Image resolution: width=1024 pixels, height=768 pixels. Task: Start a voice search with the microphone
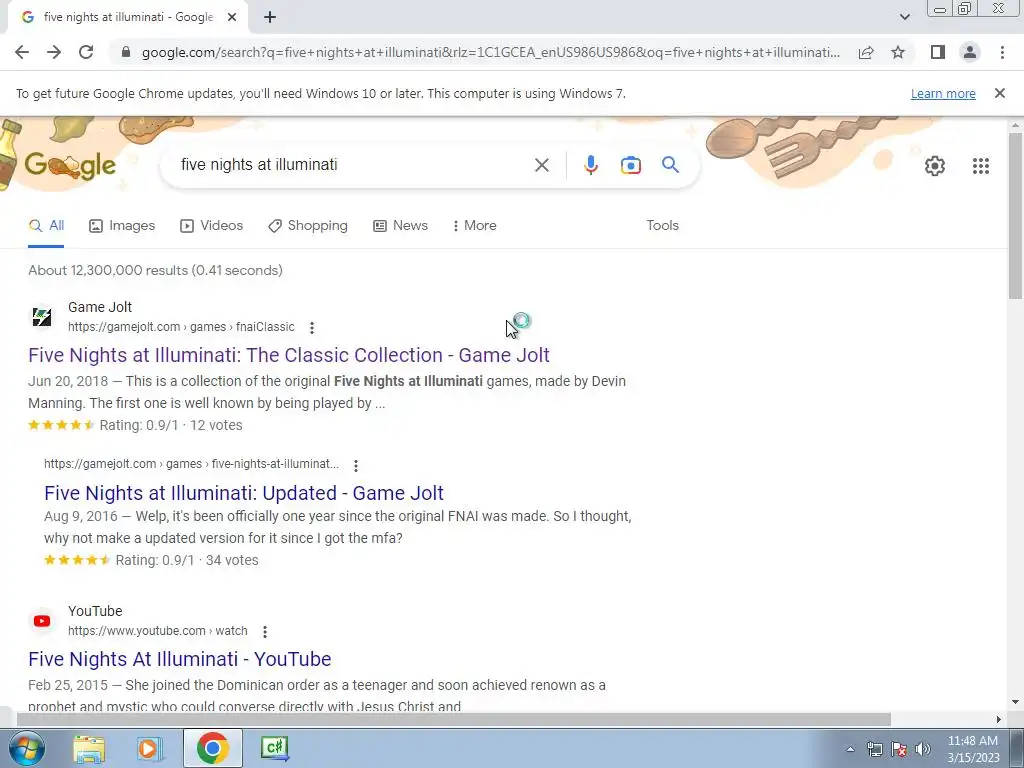[x=590, y=165]
